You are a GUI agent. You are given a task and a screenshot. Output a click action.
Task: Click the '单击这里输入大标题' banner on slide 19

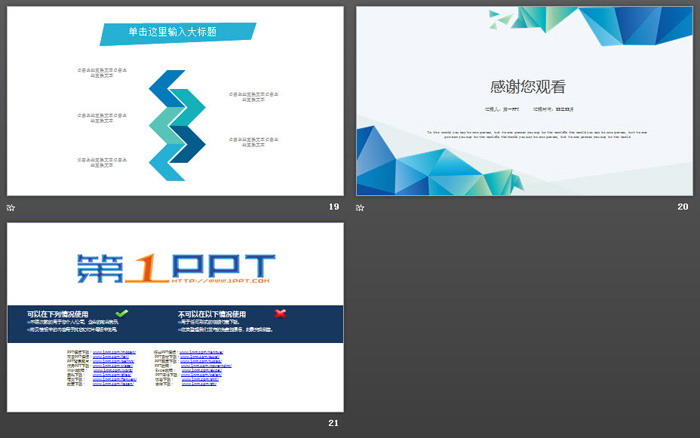tap(177, 33)
